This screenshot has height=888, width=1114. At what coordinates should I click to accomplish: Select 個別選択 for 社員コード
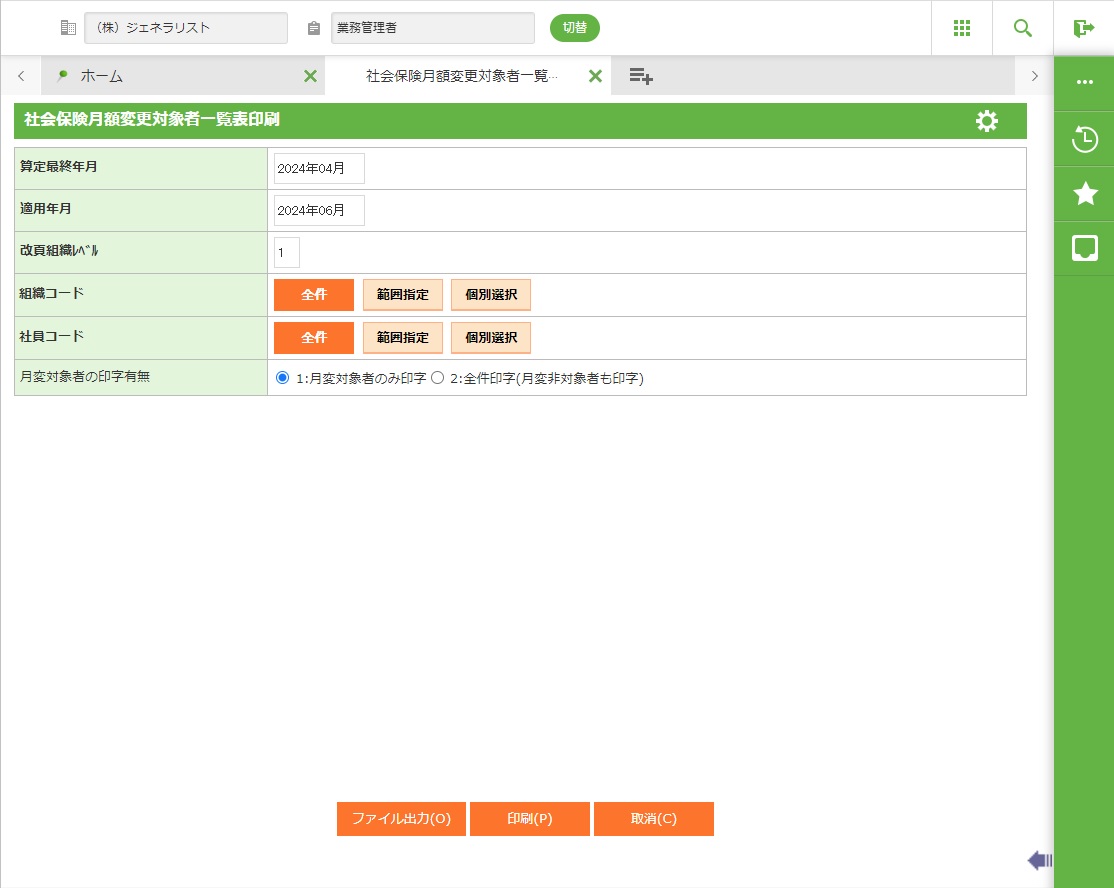pos(491,337)
